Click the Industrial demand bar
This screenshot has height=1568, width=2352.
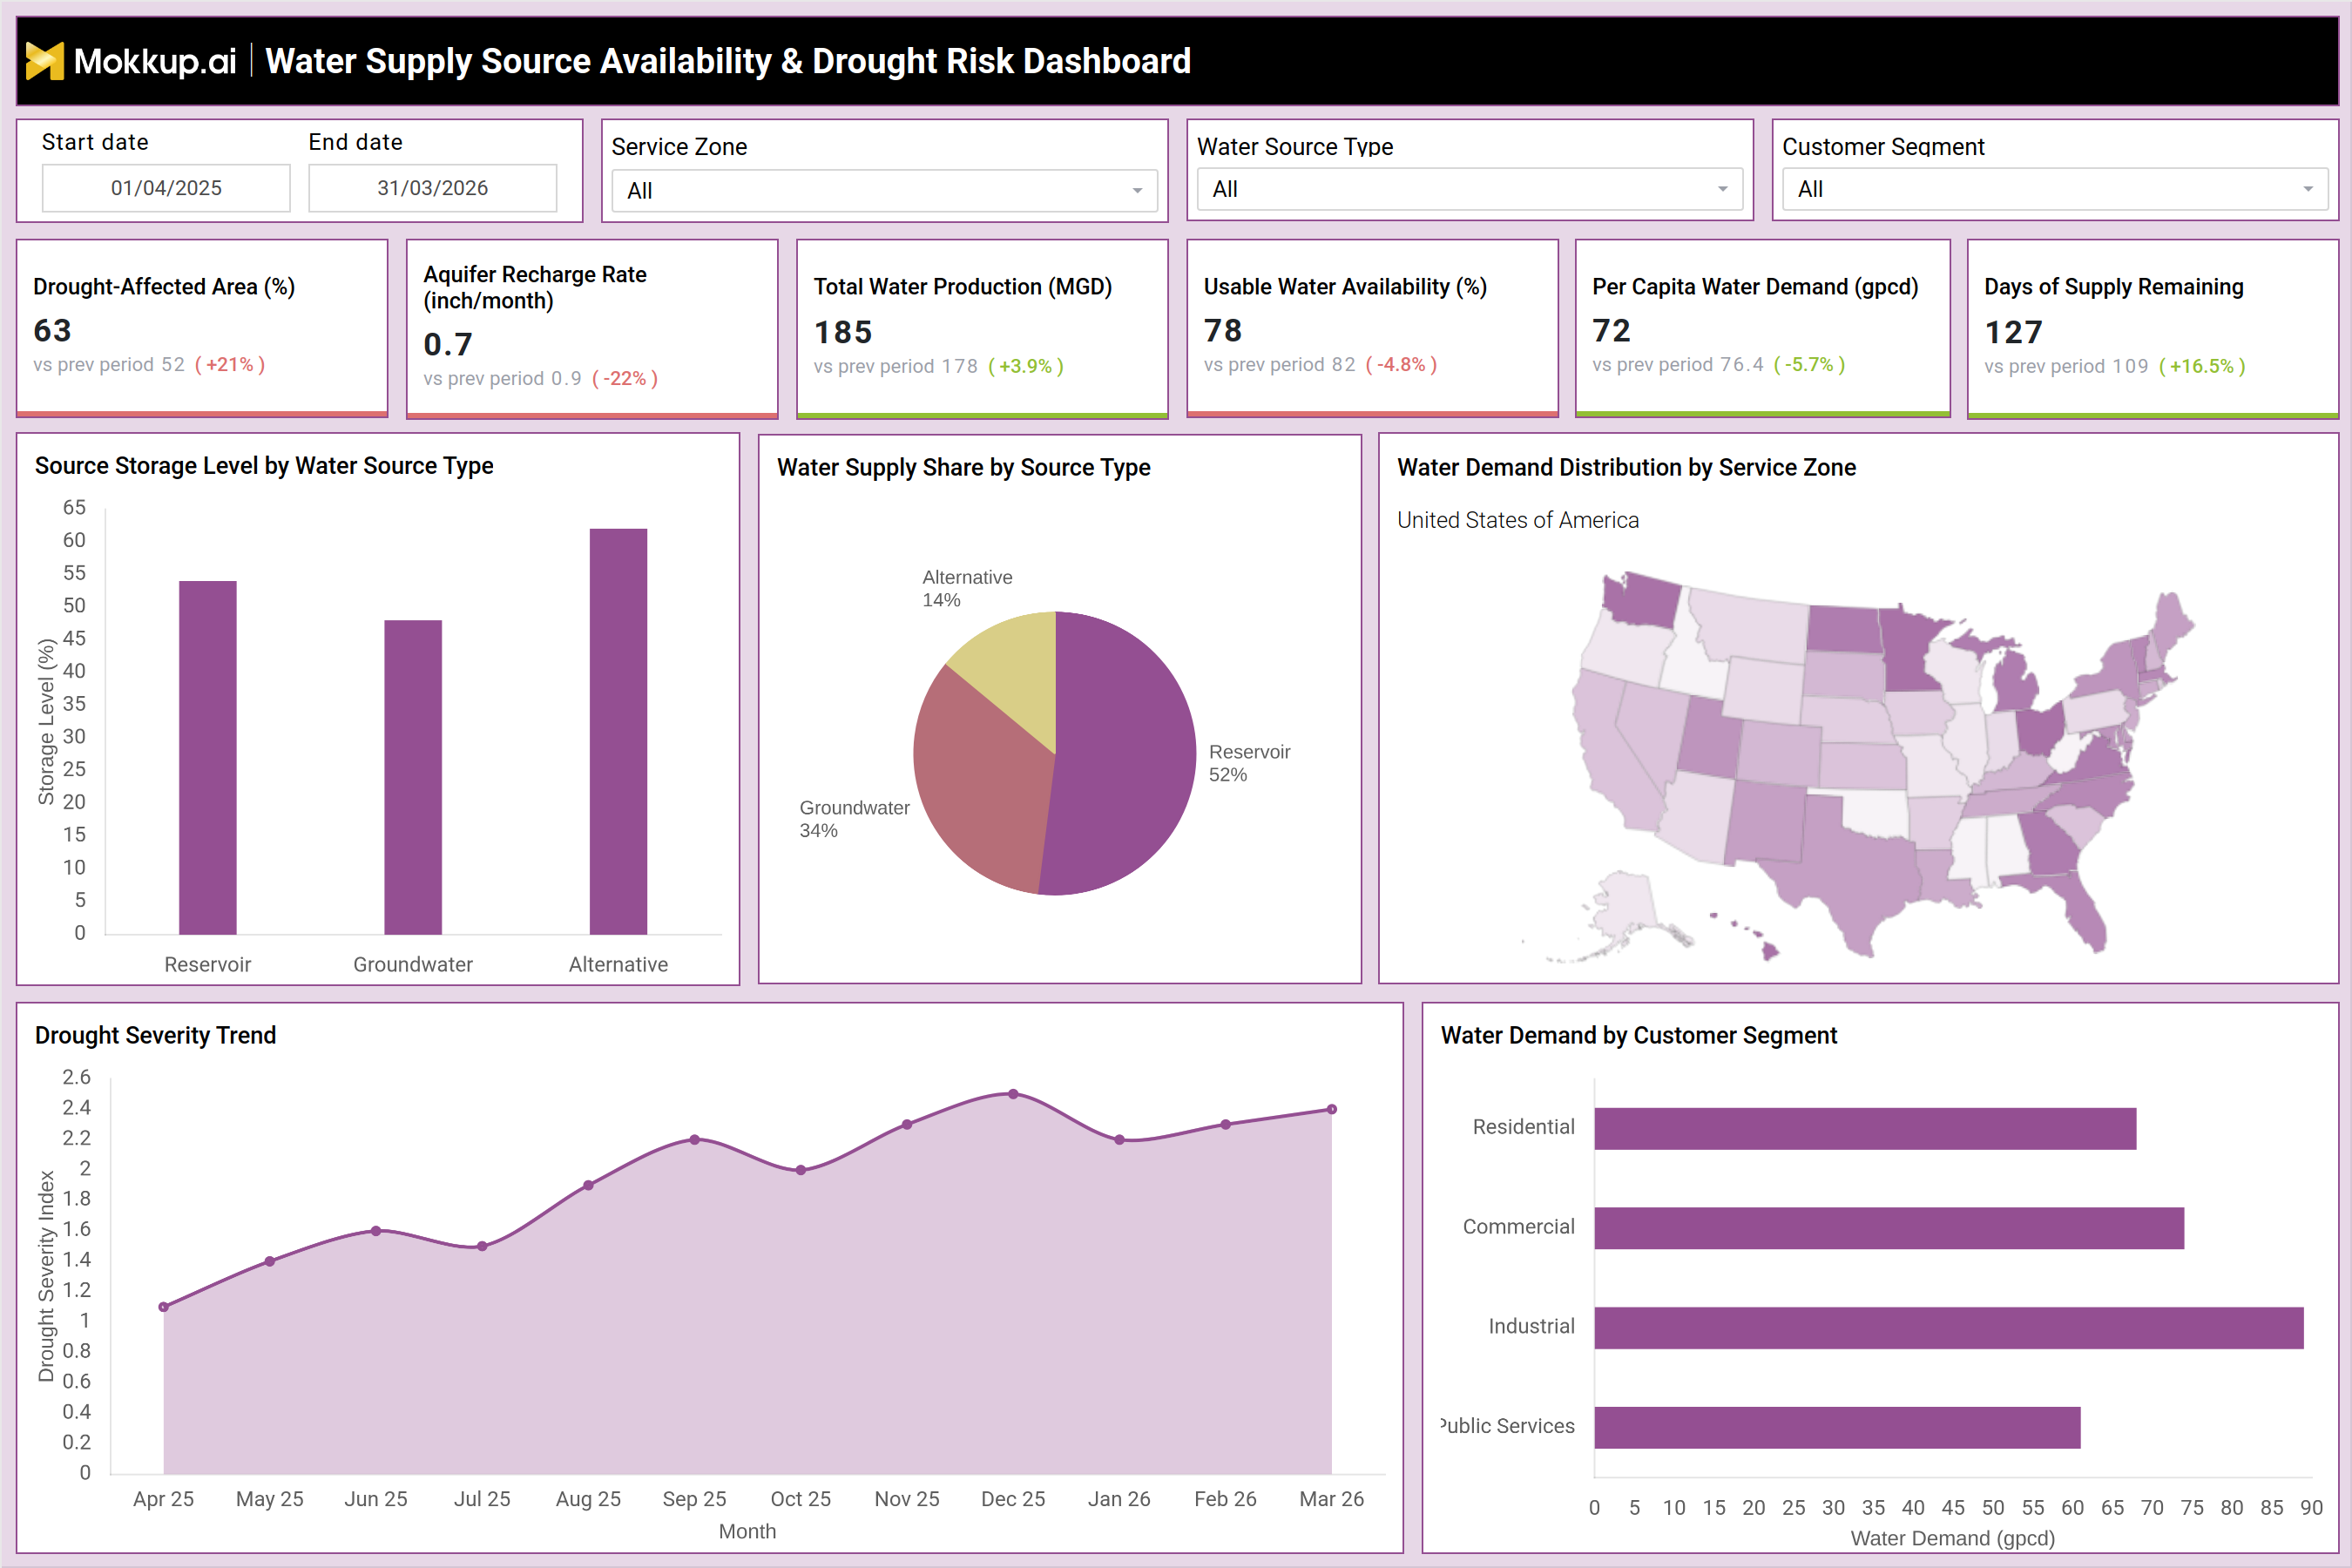[x=1949, y=1328]
